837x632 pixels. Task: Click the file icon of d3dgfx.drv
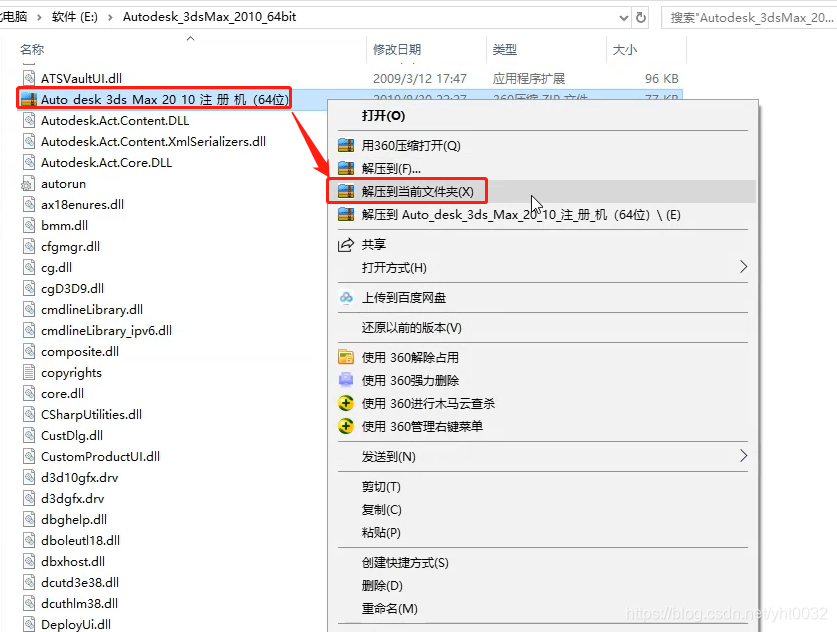(x=29, y=498)
